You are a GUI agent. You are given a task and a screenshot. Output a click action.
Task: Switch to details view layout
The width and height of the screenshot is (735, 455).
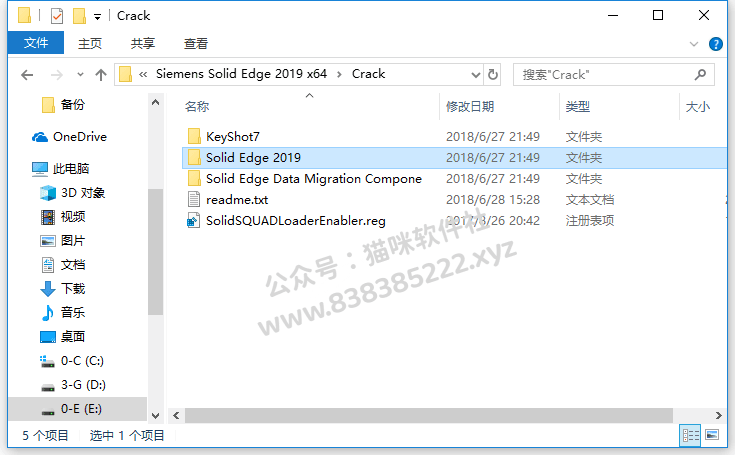[690, 435]
